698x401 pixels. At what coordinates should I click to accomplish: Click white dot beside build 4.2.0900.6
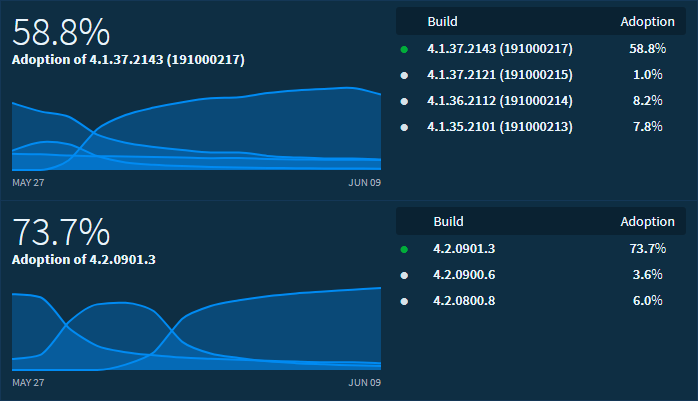[x=404, y=274]
